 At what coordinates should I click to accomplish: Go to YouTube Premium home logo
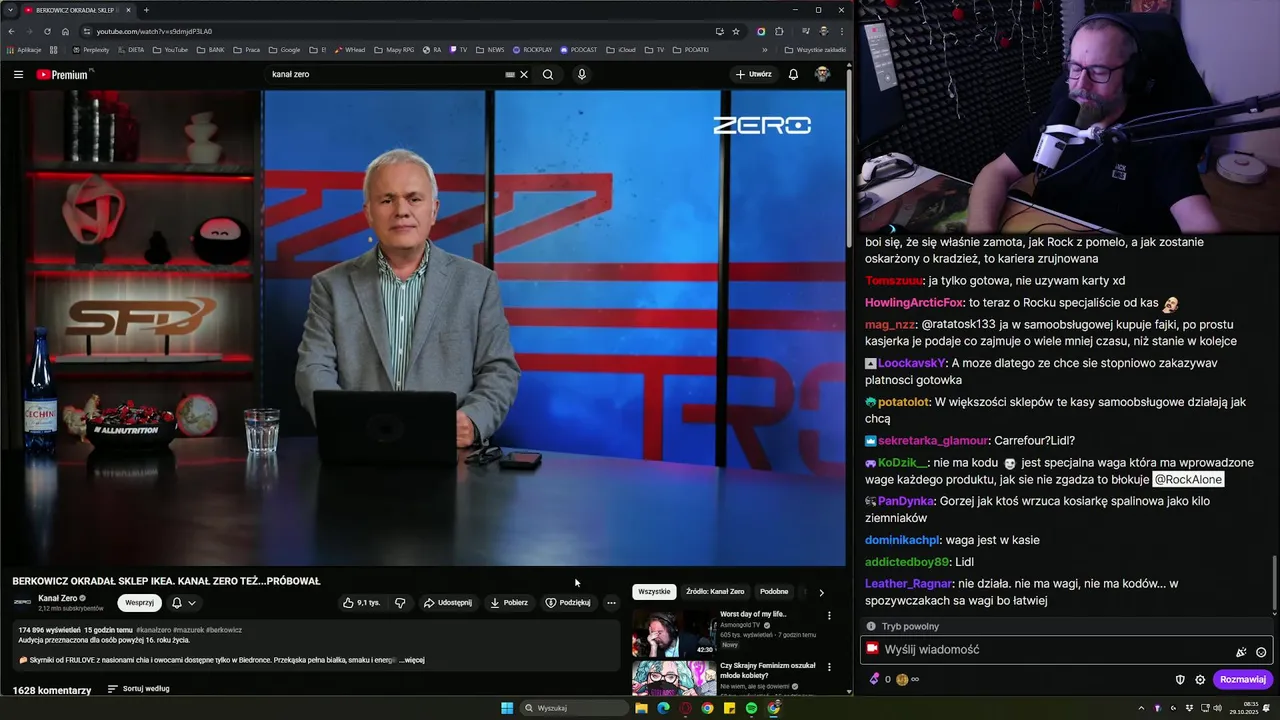click(x=63, y=74)
